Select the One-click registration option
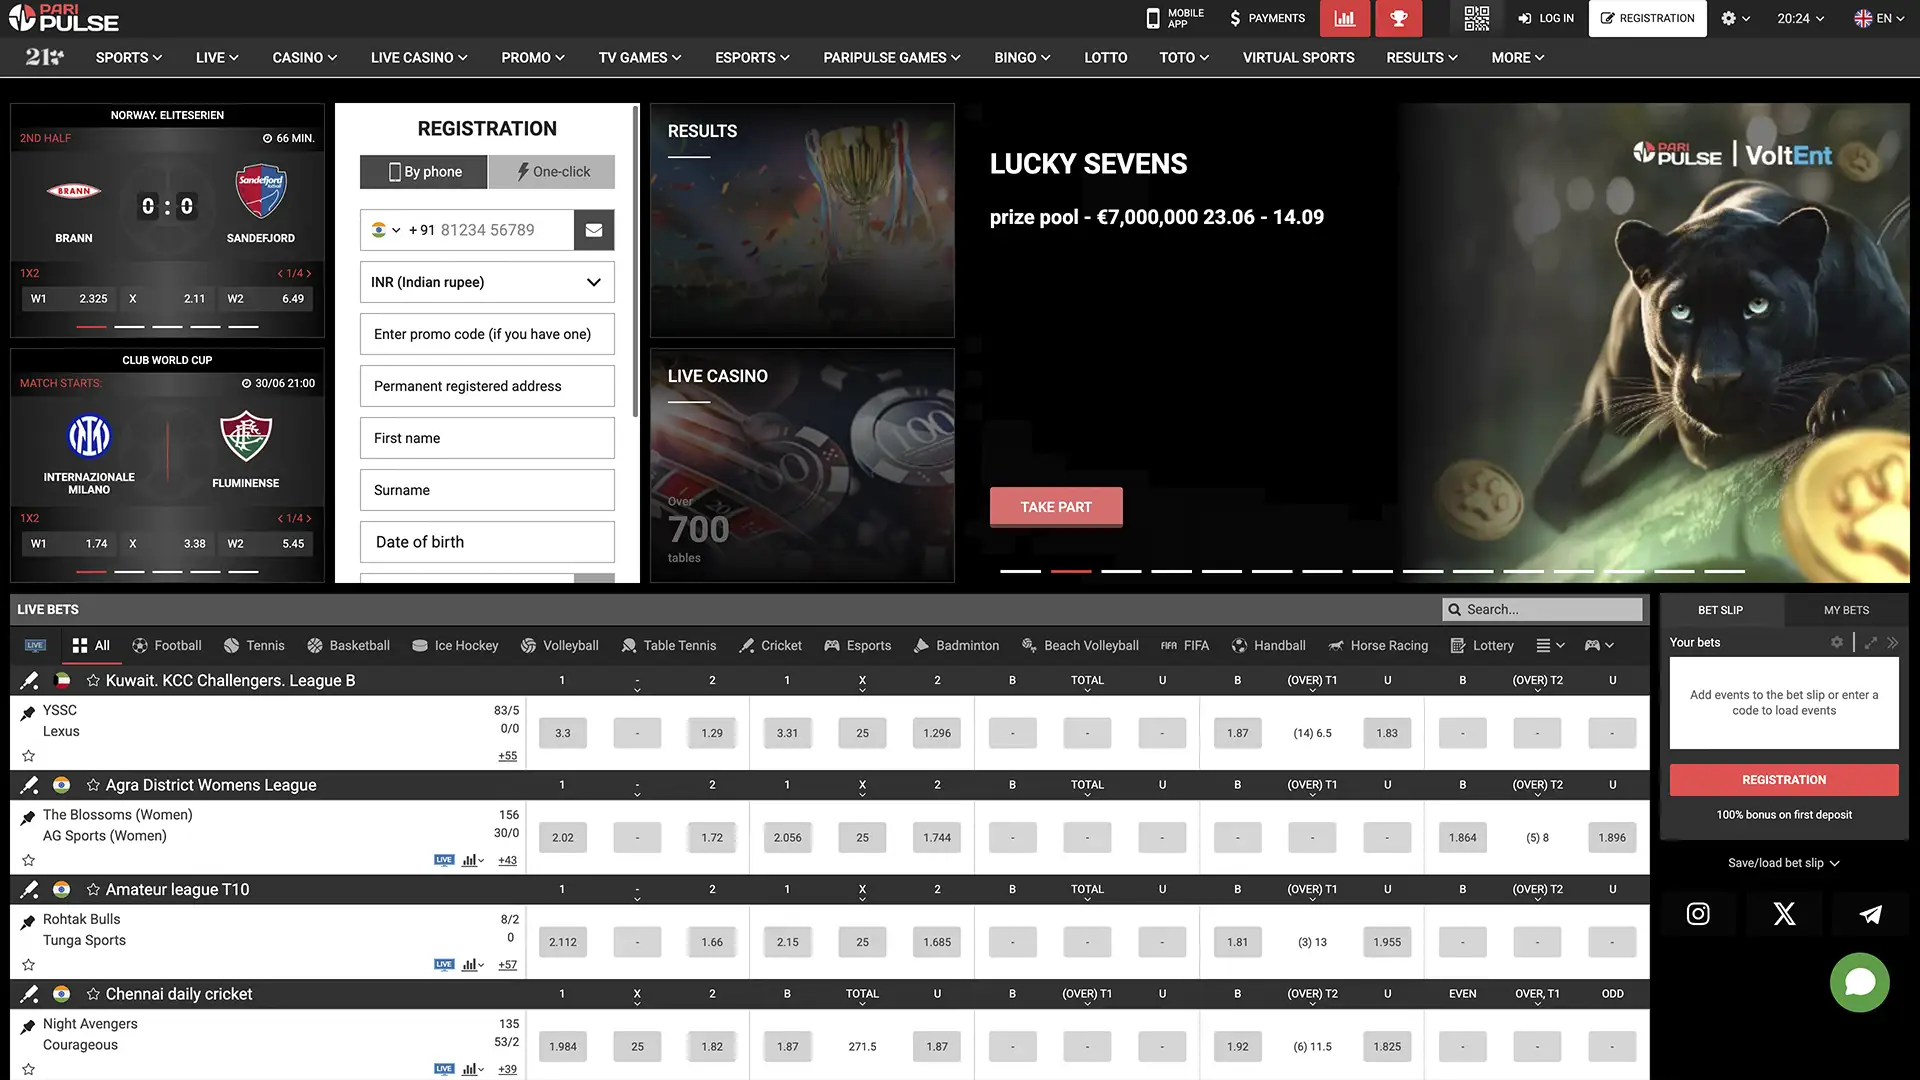1920x1080 pixels. click(552, 172)
